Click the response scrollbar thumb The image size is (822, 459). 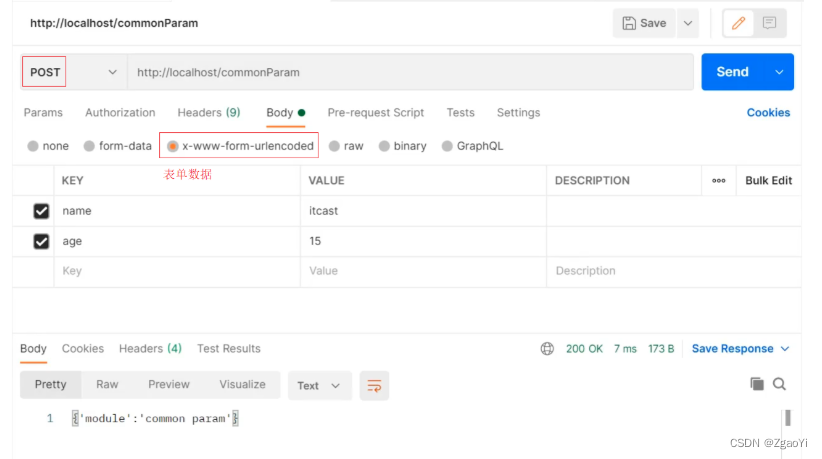tap(787, 418)
